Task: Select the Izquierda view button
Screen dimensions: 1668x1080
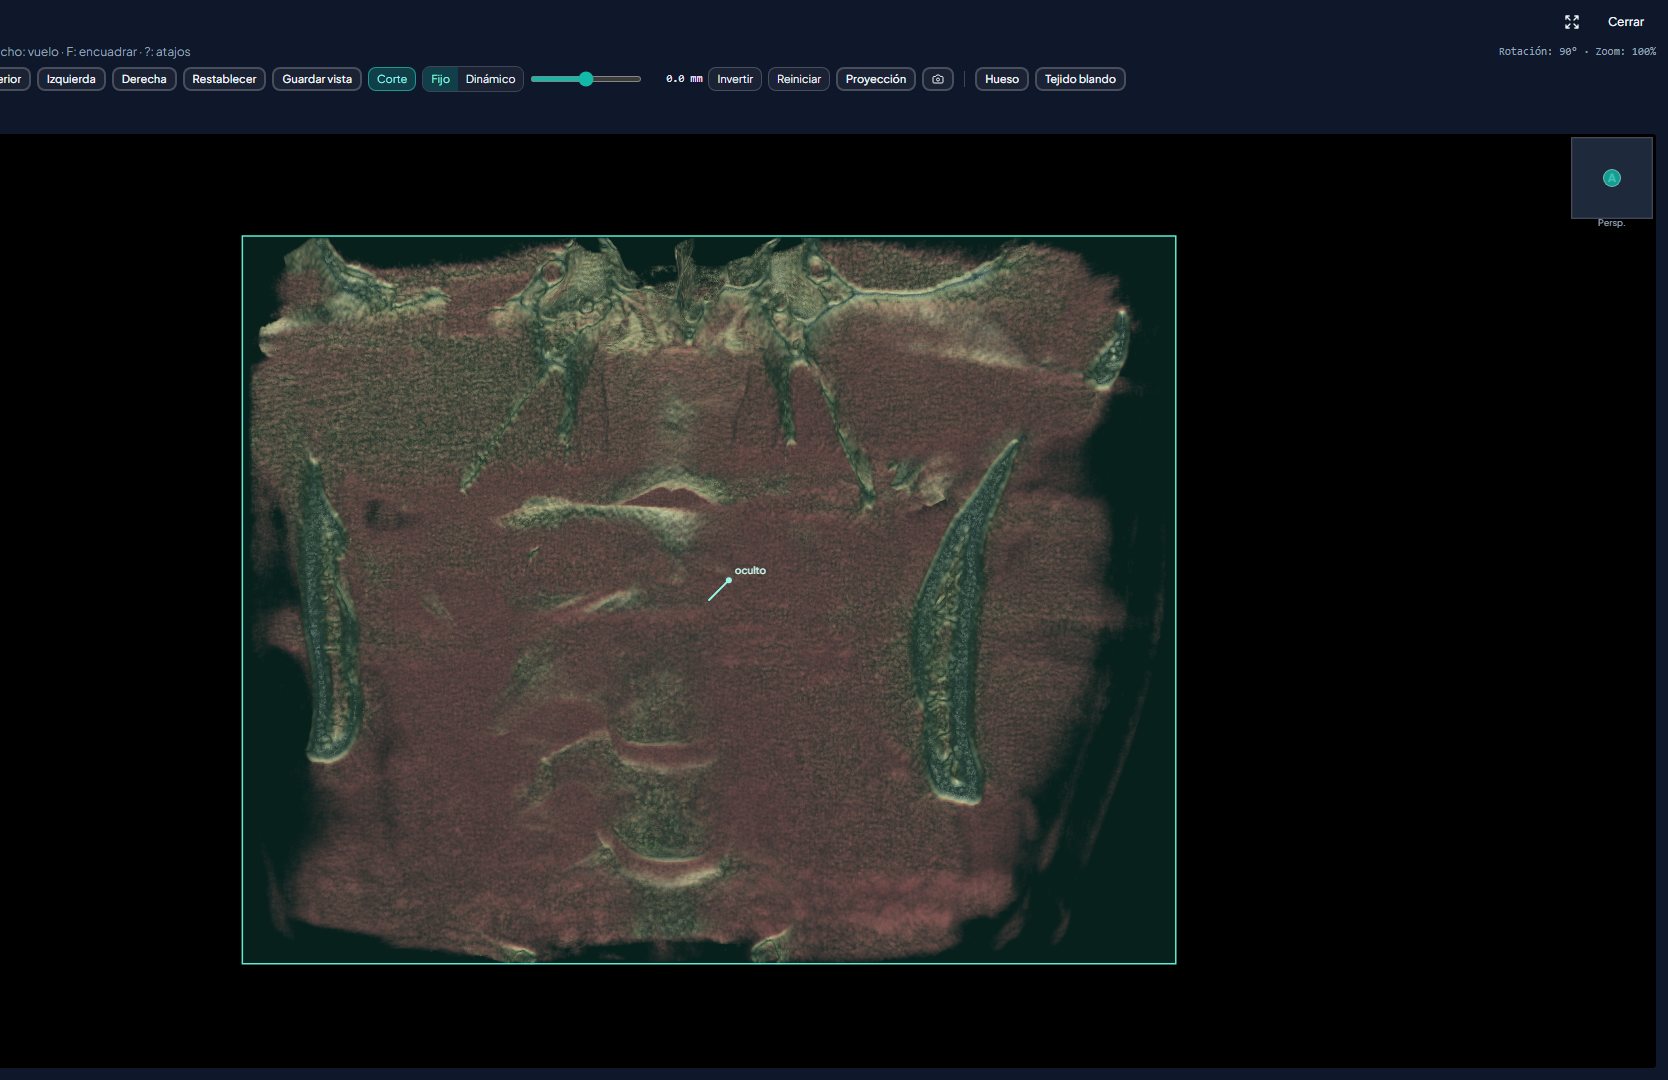Action: pos(71,79)
